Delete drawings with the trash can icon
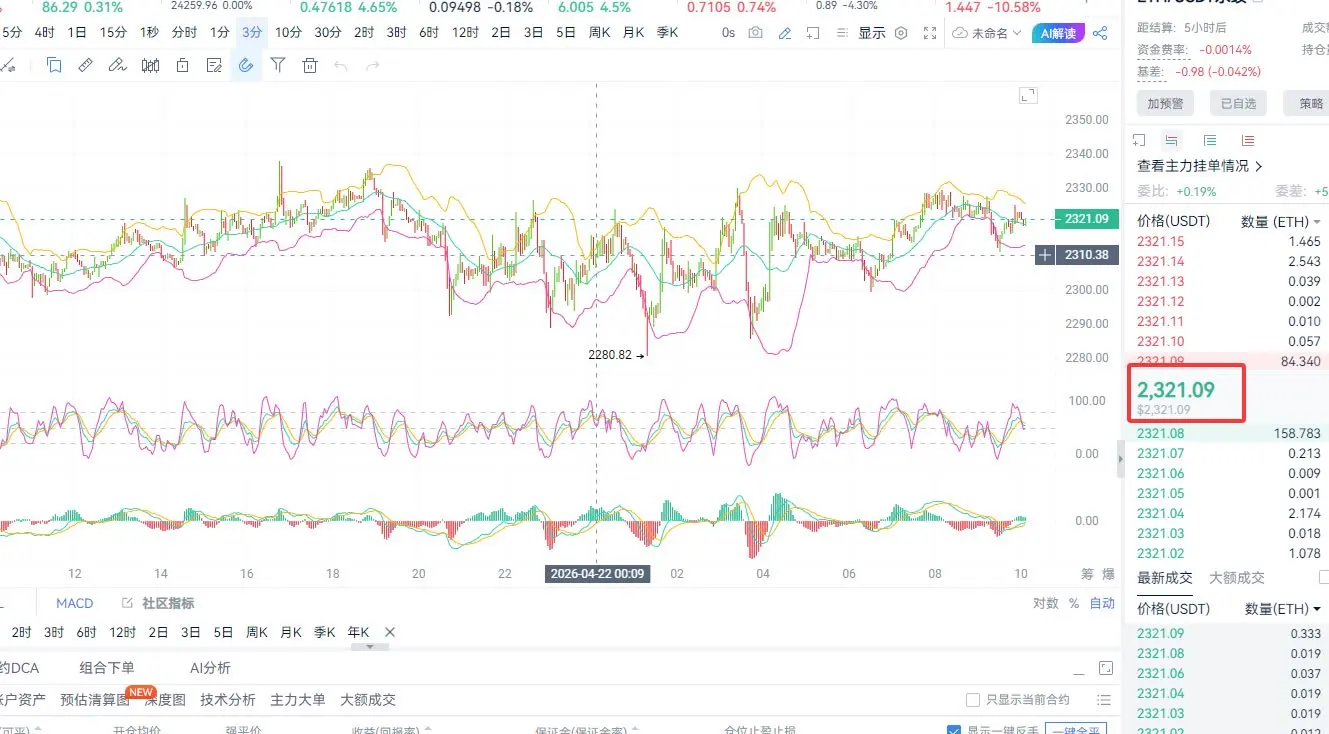1329x734 pixels. (x=310, y=66)
